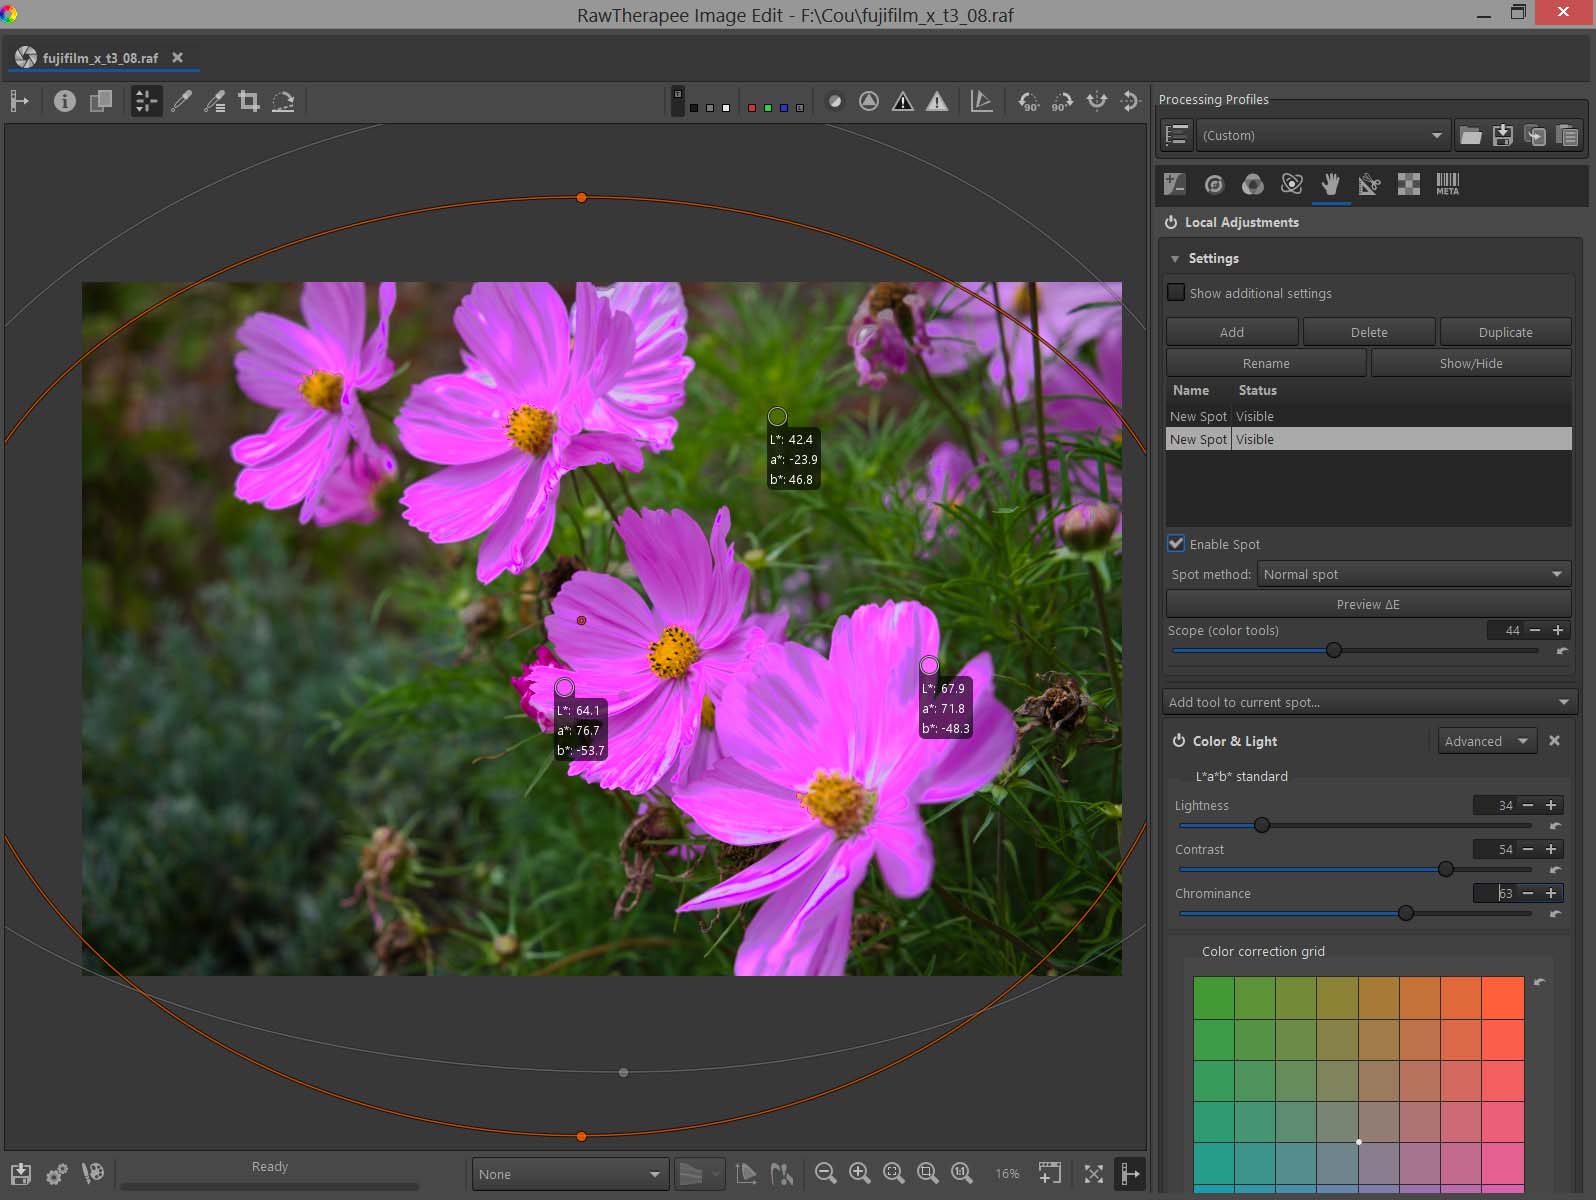Click Zoom in magnifier icon
The height and width of the screenshot is (1200, 1596).
pos(859,1173)
